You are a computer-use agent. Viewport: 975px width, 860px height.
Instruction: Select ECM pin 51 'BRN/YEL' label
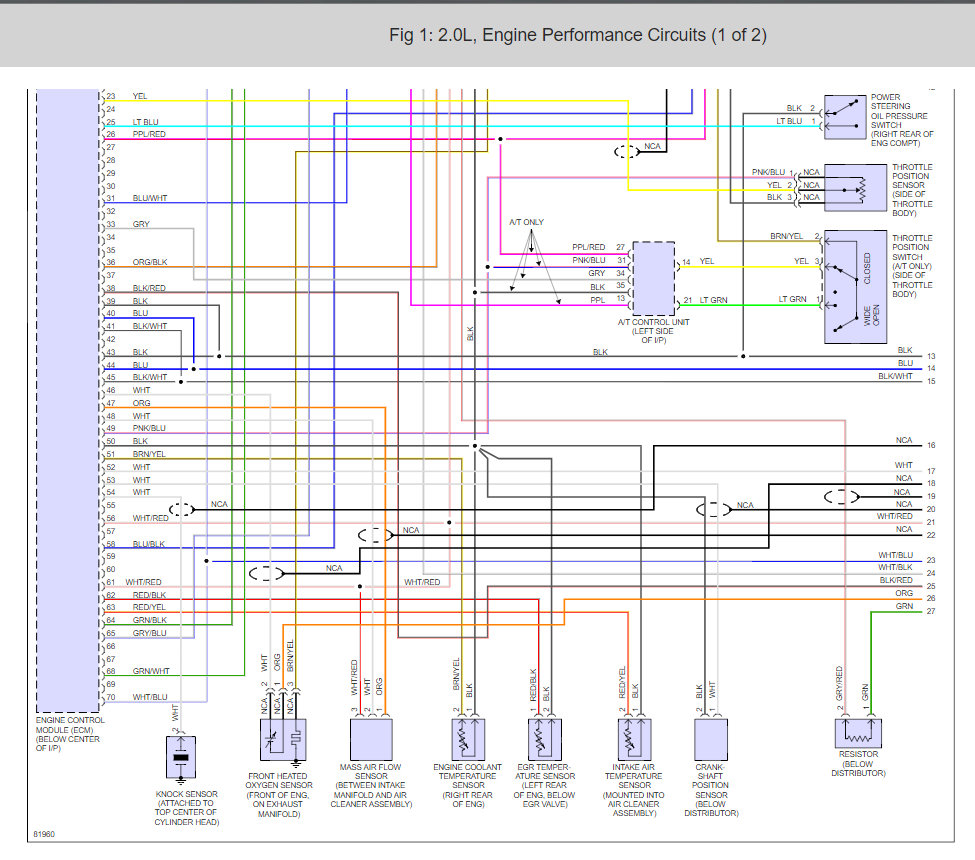(x=149, y=454)
